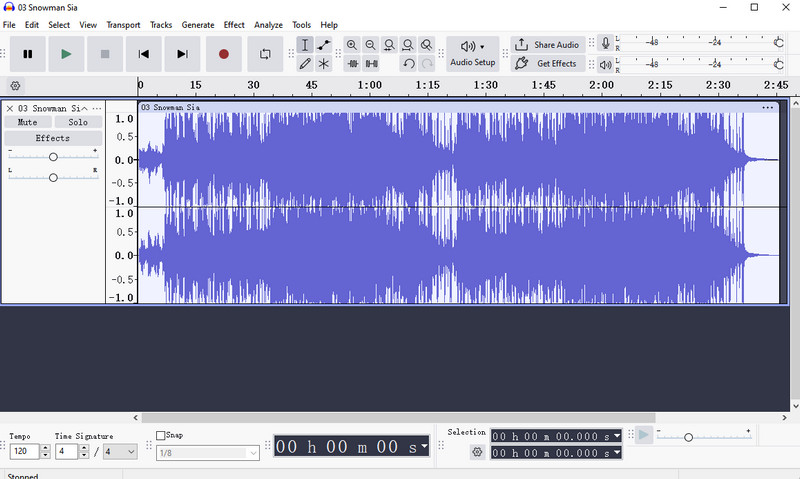Choose the Draw tool pencil
The height and width of the screenshot is (479, 800).
305,64
